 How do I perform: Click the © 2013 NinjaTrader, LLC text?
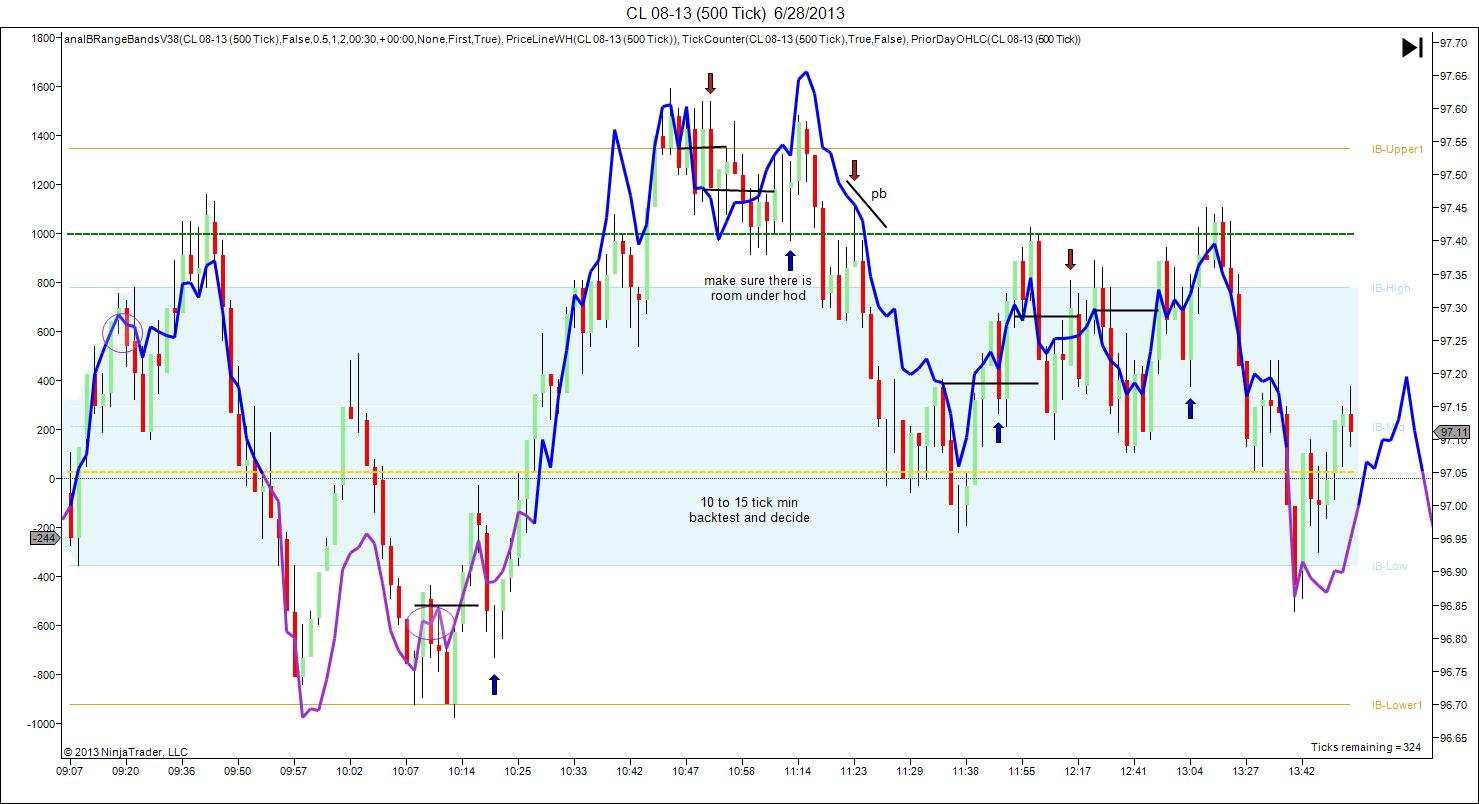(125, 752)
